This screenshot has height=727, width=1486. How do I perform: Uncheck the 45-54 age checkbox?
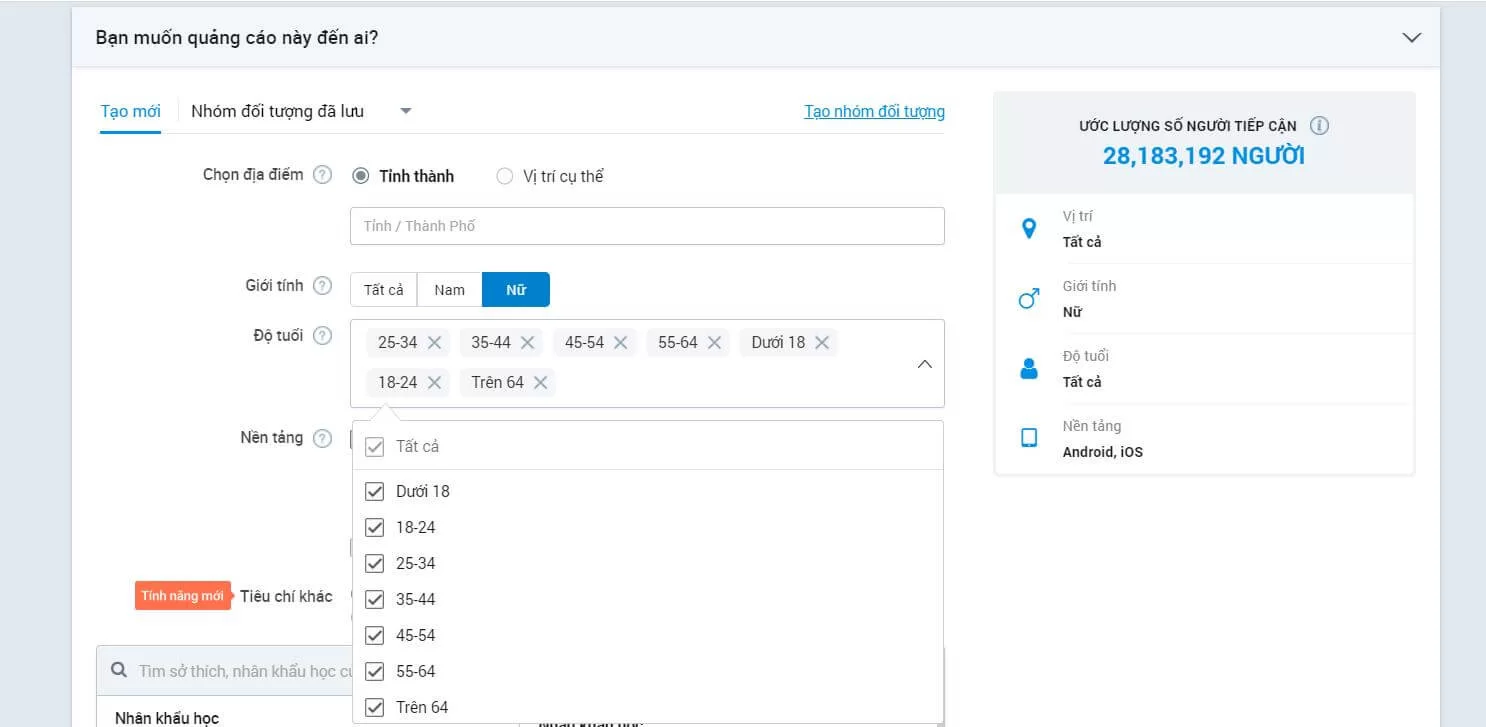pos(375,636)
